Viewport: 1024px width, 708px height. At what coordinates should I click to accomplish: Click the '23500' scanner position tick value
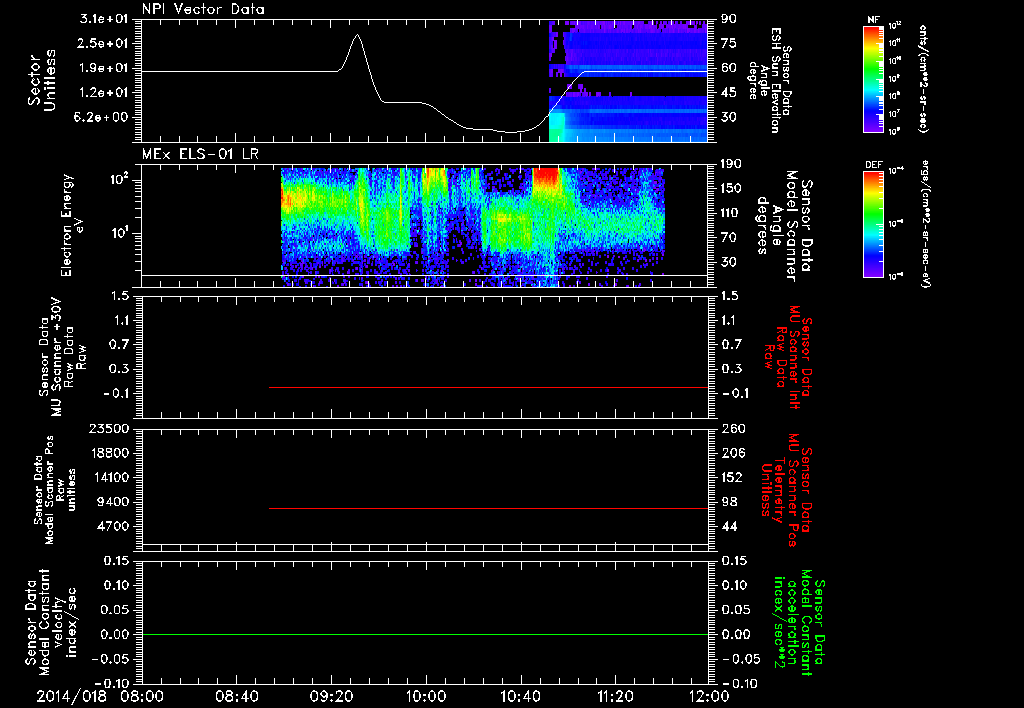[x=108, y=429]
